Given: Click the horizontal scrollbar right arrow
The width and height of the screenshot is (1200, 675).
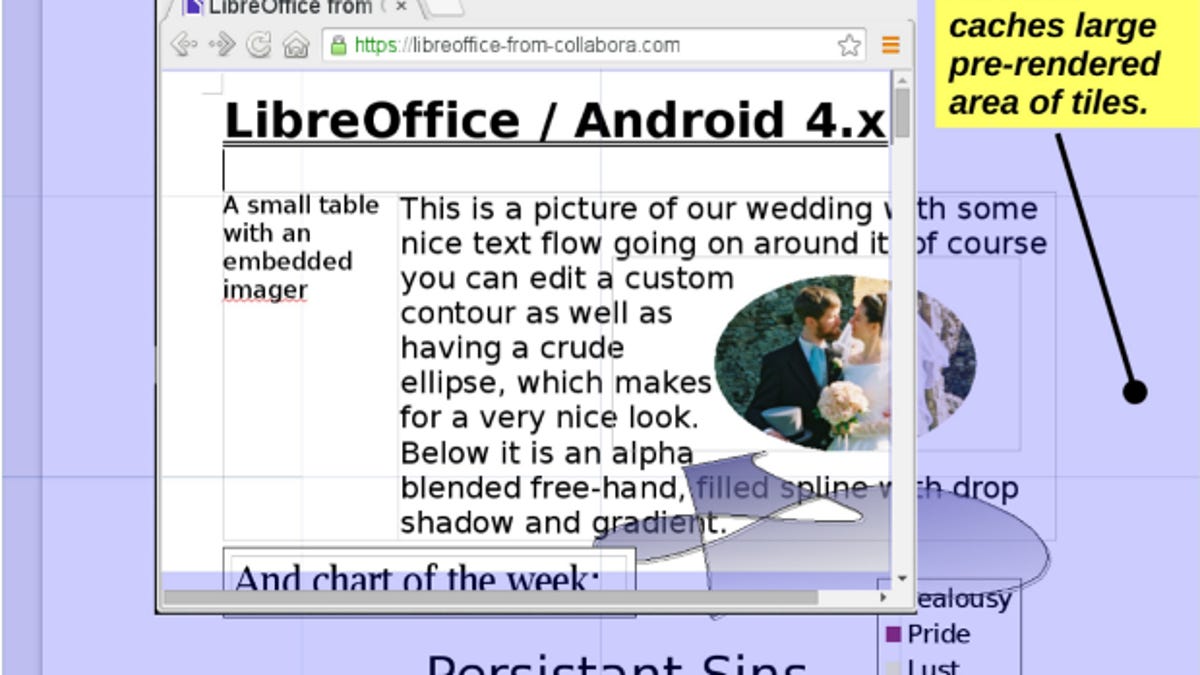Looking at the screenshot, I should pyautogui.click(x=883, y=597).
